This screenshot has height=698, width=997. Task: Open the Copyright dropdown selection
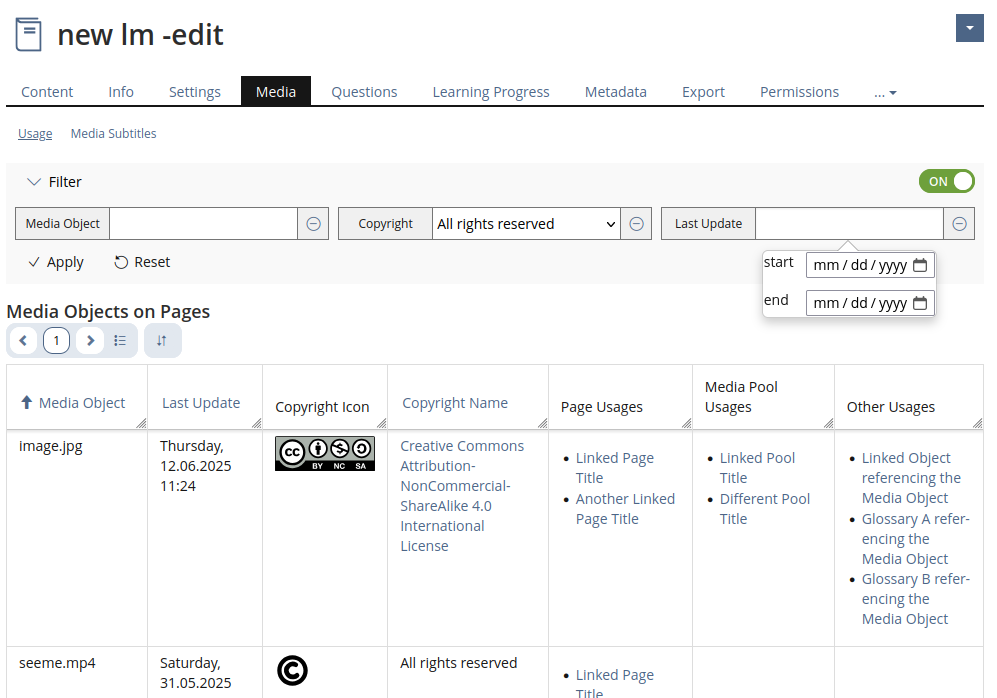pos(526,224)
